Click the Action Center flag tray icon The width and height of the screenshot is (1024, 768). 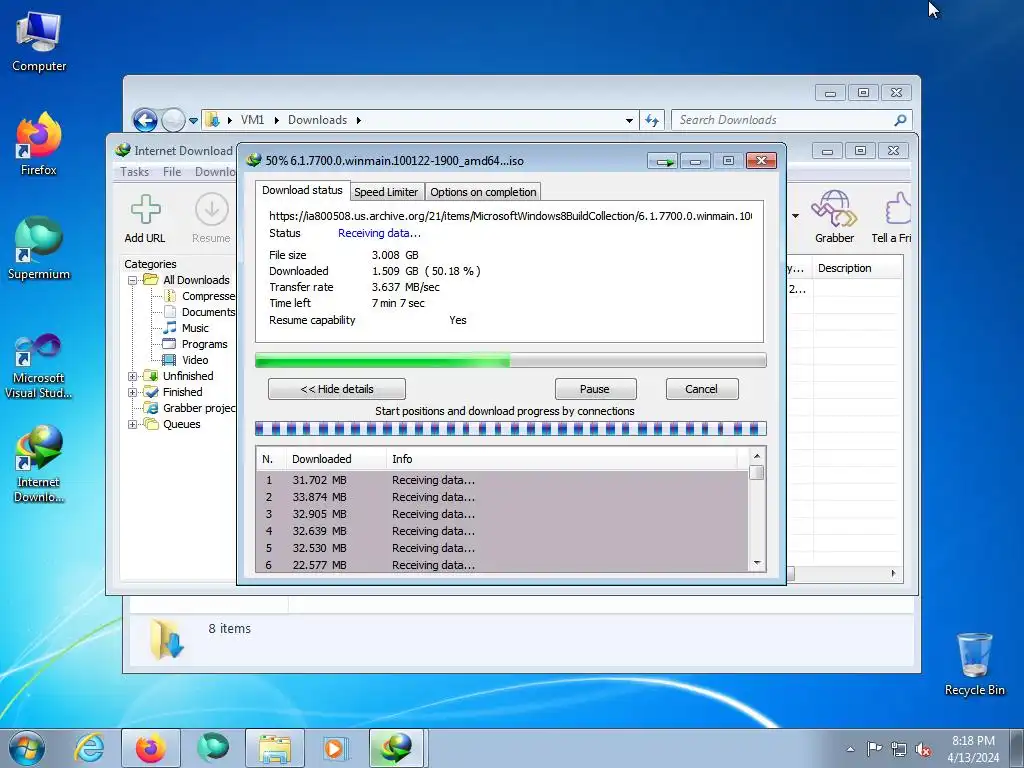coord(874,749)
